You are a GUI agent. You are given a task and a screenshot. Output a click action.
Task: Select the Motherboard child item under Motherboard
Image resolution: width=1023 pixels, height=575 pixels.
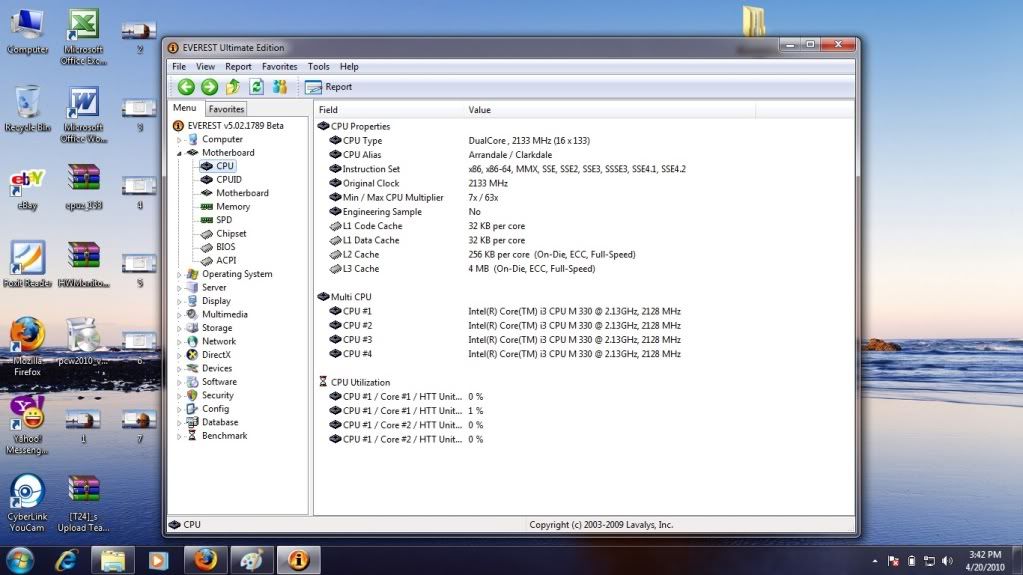[x=242, y=193]
